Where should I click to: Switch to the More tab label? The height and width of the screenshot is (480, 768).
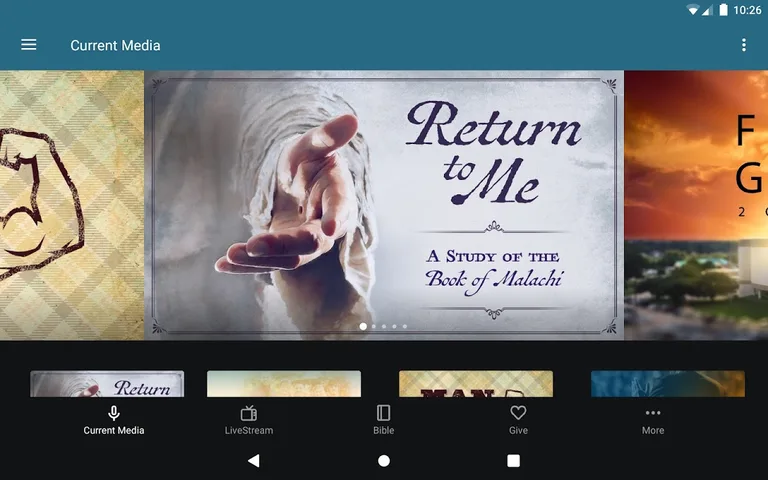coord(653,431)
